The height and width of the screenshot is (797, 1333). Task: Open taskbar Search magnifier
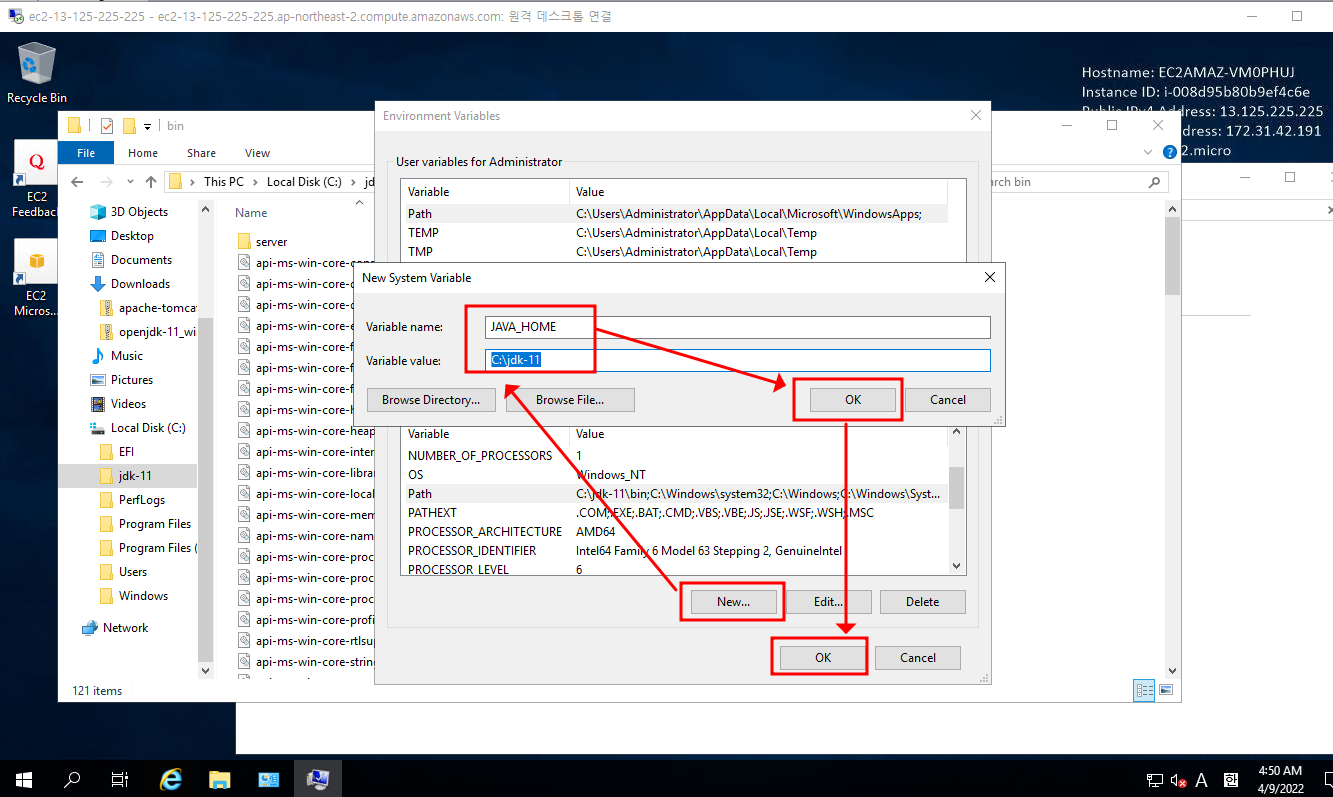(x=72, y=779)
